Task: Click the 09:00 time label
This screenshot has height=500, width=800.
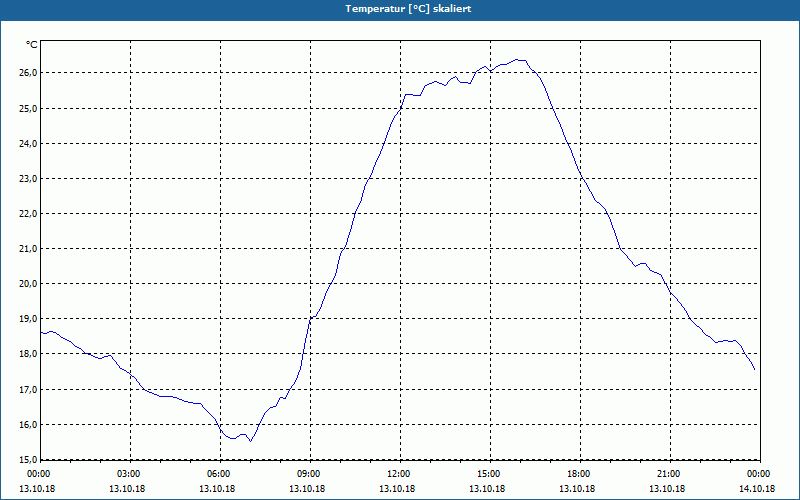Action: click(x=310, y=474)
